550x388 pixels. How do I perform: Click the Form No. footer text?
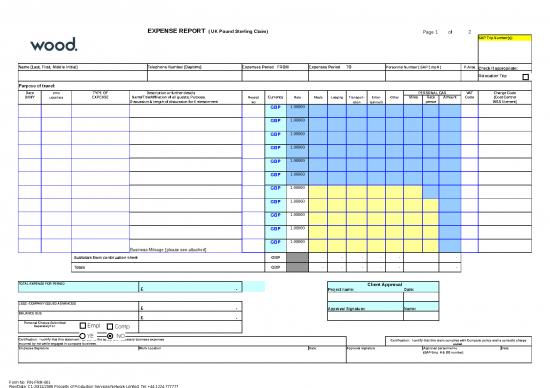[30, 382]
